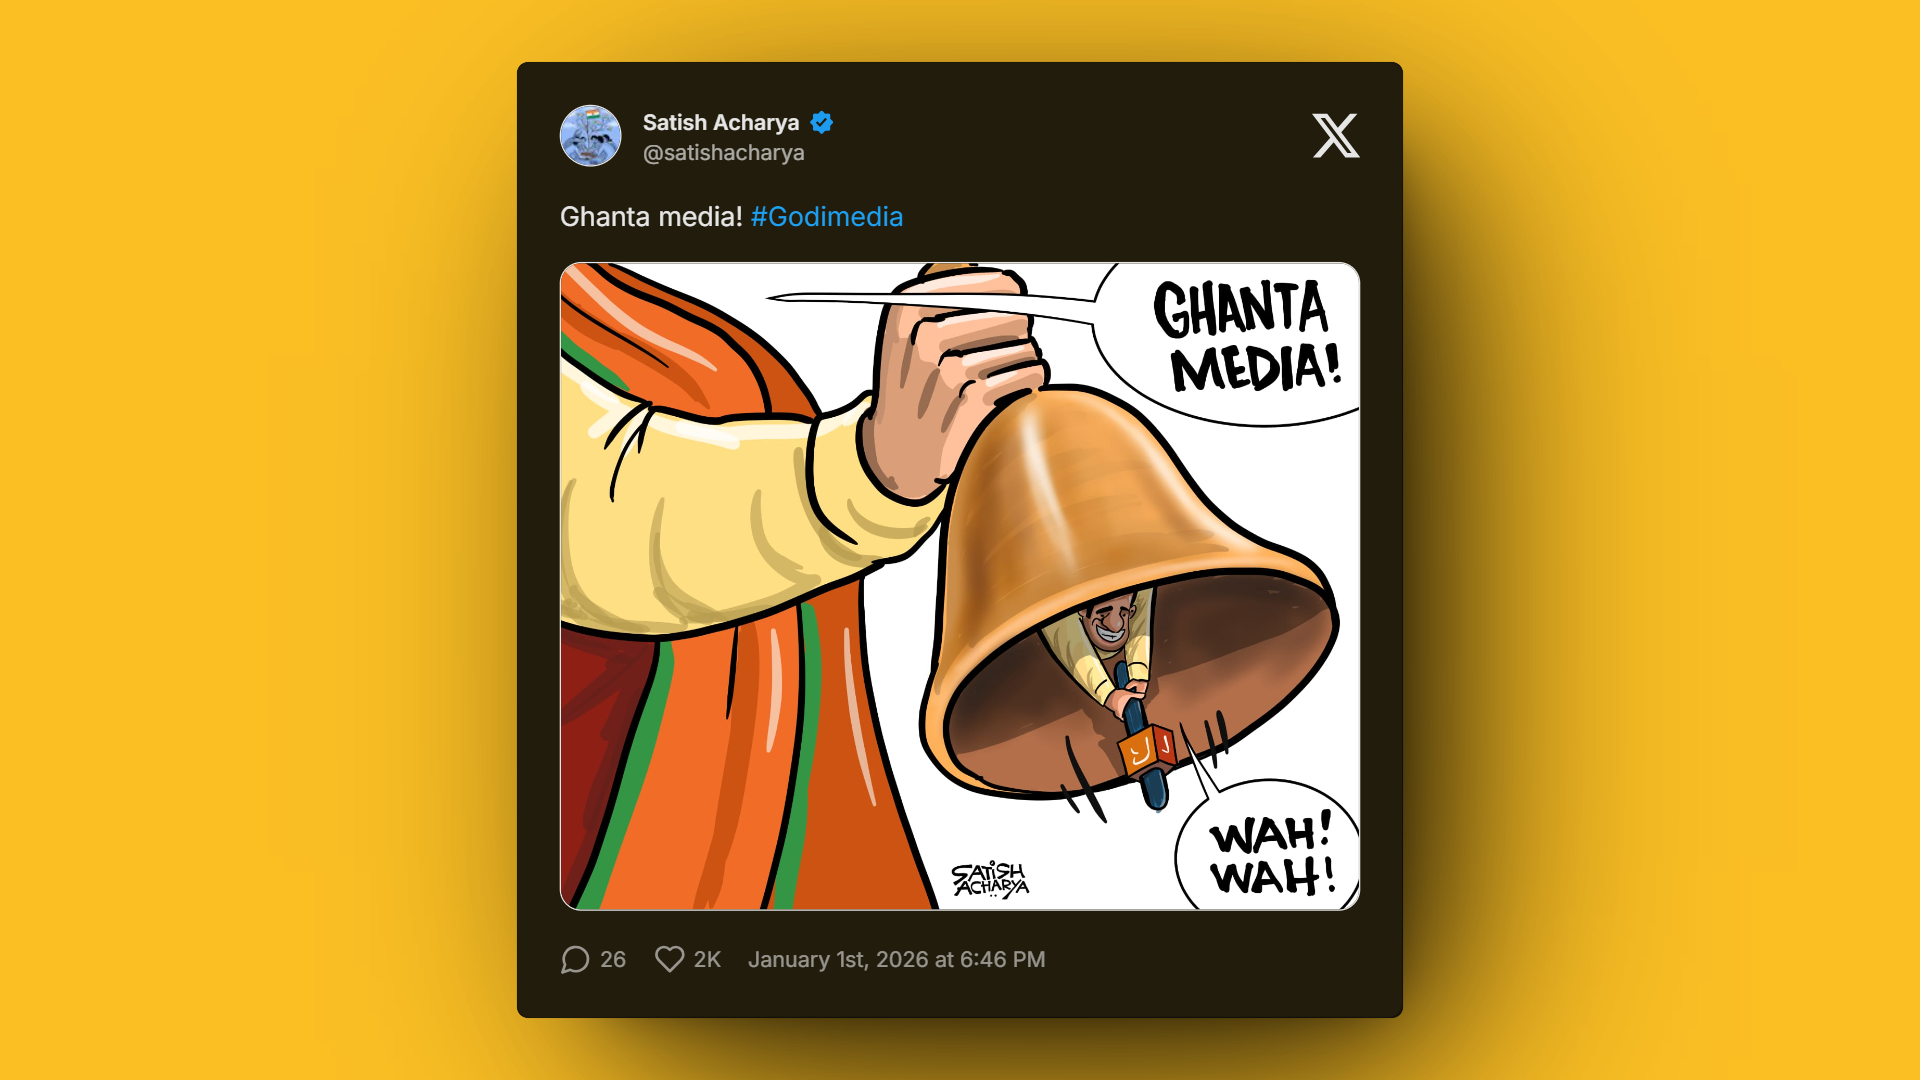Click the WAH! WAH! speech bubble
Viewport: 1920px width, 1080px height.
pyautogui.click(x=1270, y=848)
